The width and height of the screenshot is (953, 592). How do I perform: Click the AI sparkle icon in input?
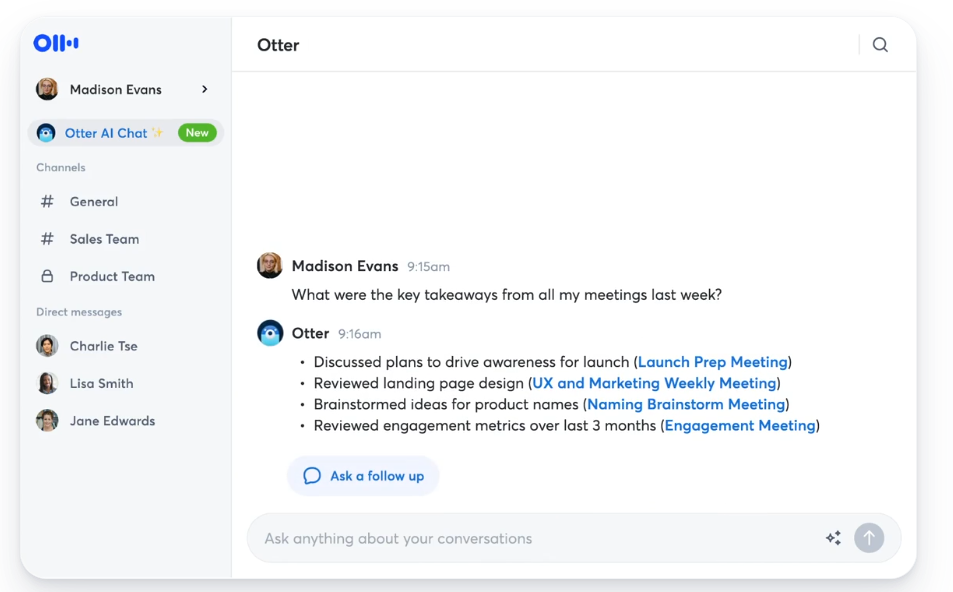(x=833, y=538)
